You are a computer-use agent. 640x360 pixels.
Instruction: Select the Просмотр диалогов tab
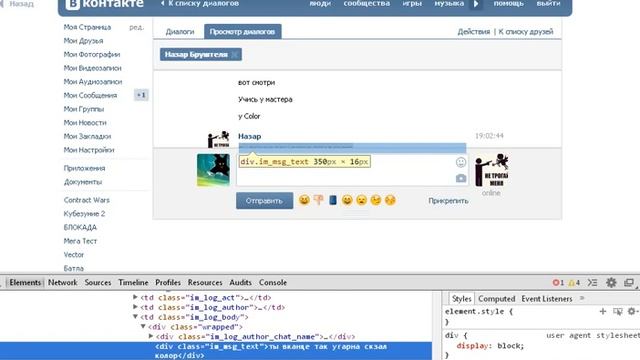pos(242,32)
